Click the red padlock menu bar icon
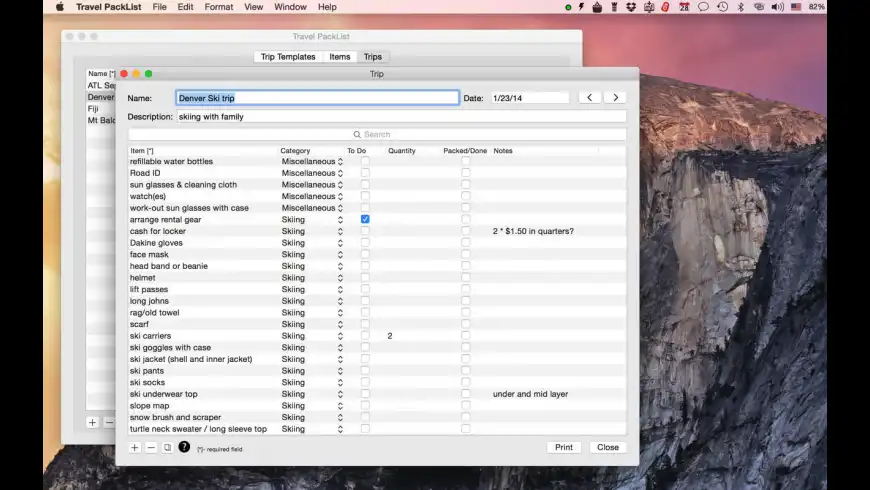Image resolution: width=870 pixels, height=490 pixels. click(665, 7)
